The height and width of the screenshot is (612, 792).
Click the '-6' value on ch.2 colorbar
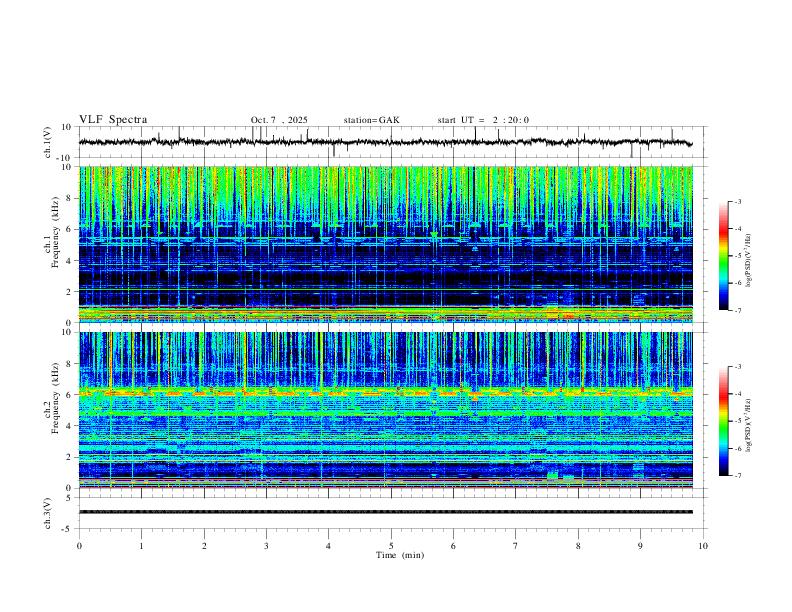coord(738,448)
